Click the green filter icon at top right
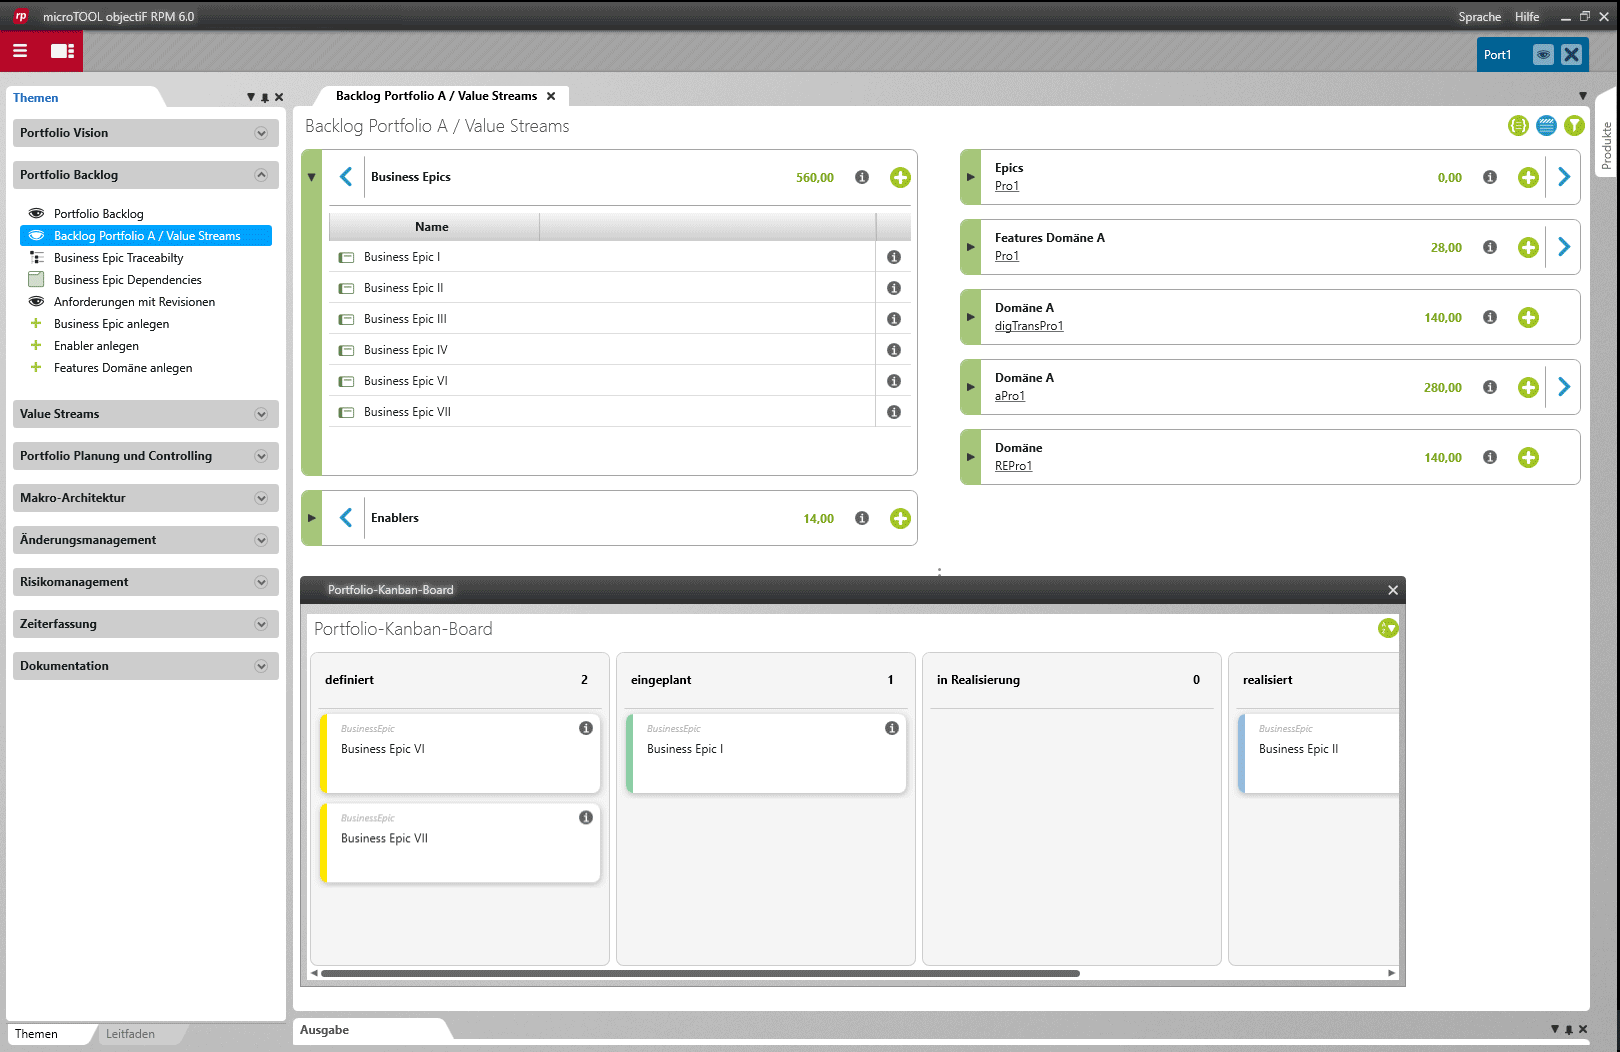Image resolution: width=1620 pixels, height=1052 pixels. 1574,125
